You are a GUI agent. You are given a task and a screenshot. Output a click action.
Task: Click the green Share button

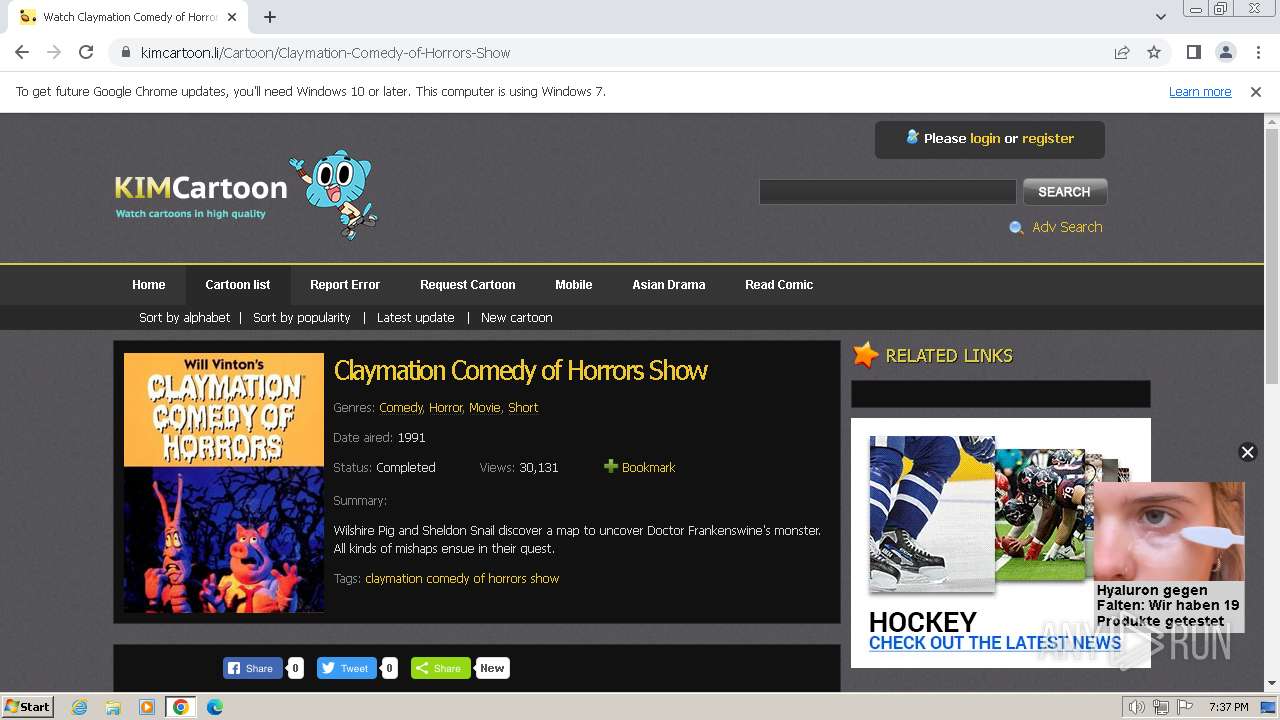(x=440, y=668)
